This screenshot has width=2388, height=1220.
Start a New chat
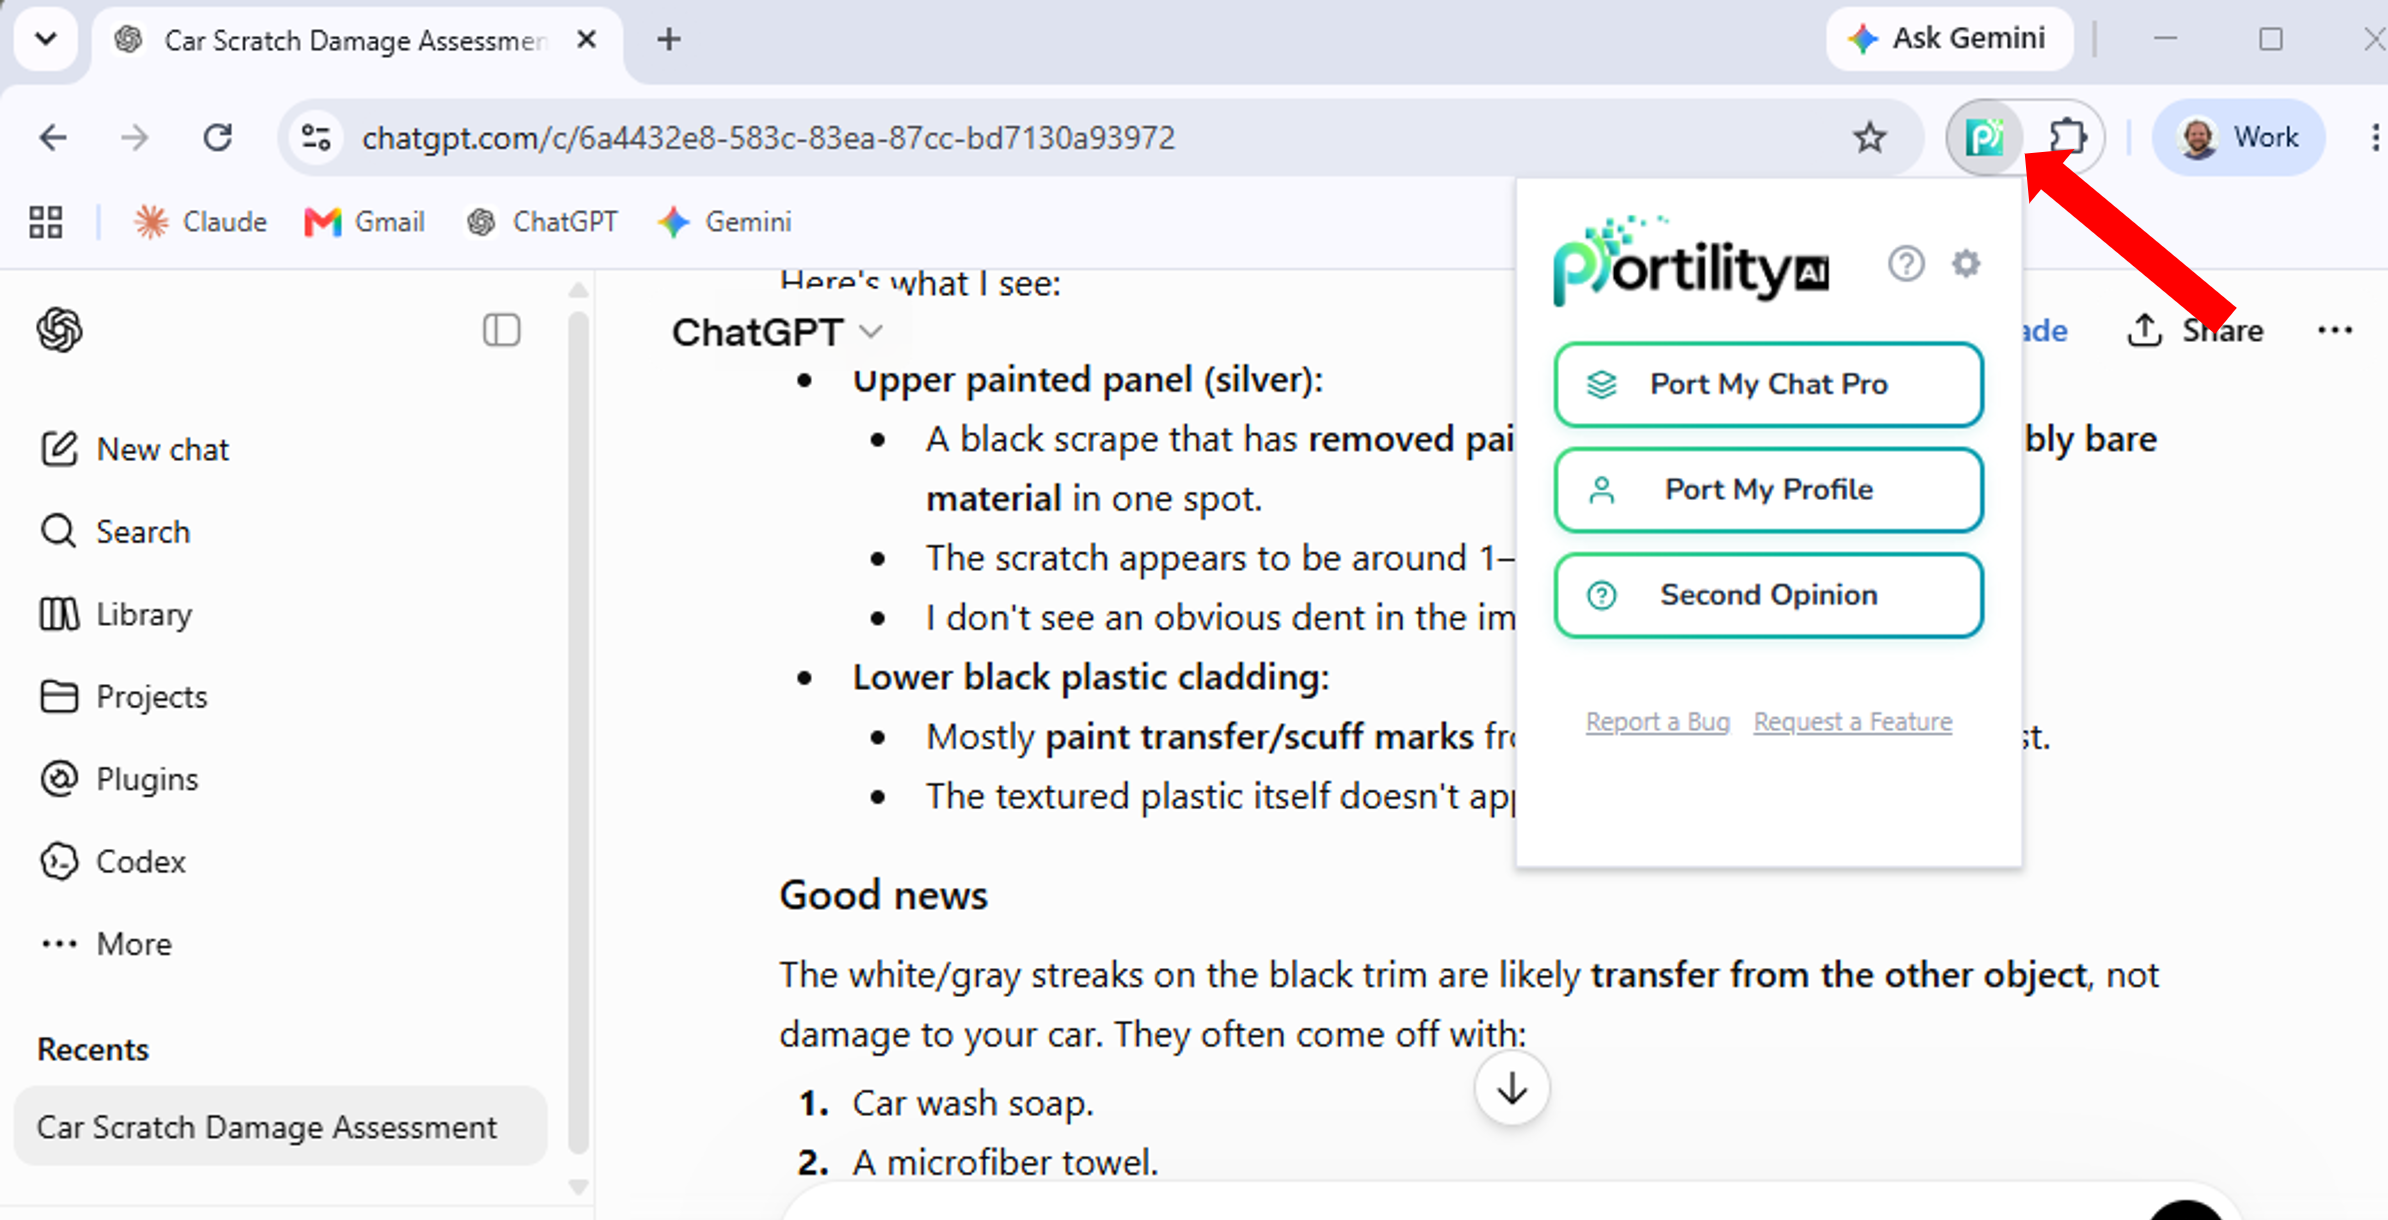(x=134, y=449)
